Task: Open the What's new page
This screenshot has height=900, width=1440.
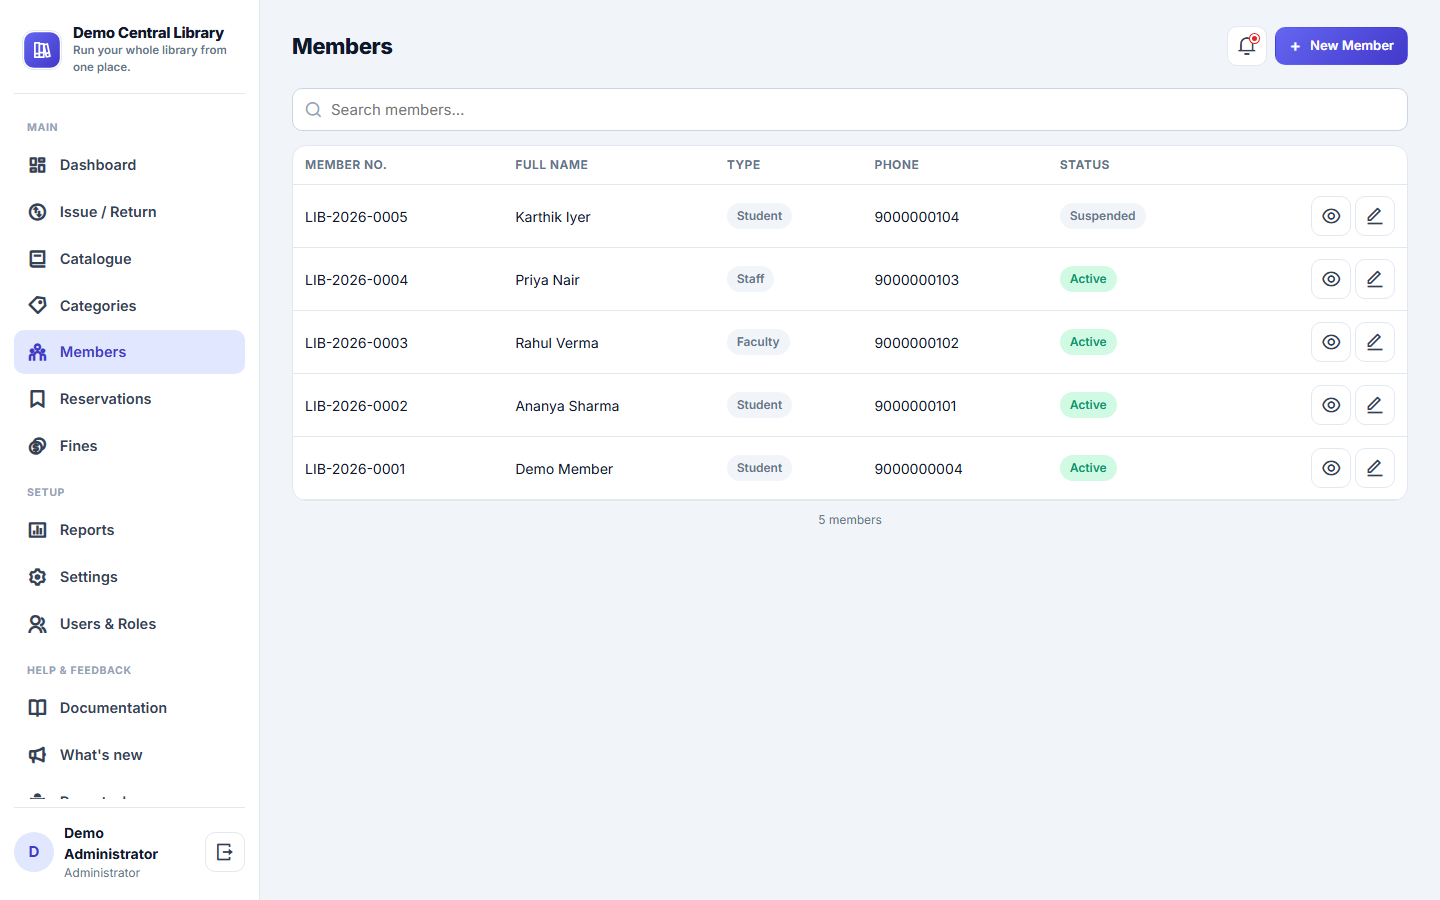Action: pyautogui.click(x=129, y=755)
